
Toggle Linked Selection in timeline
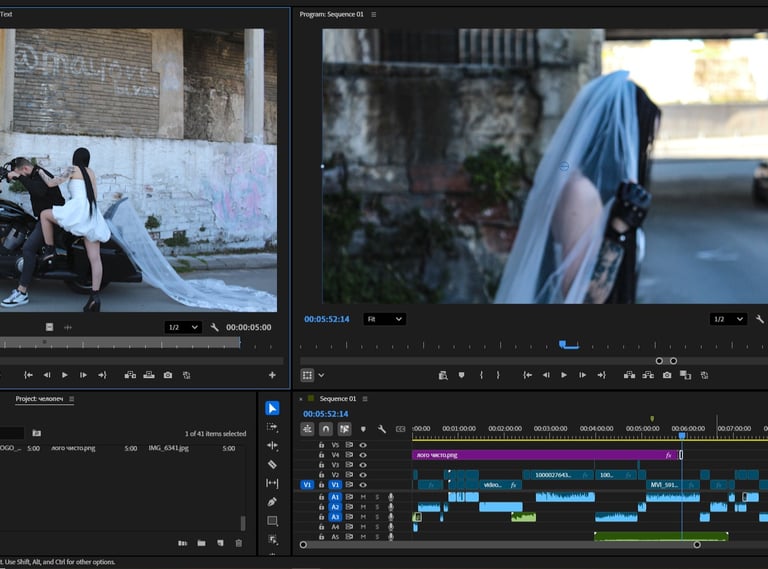tap(344, 429)
